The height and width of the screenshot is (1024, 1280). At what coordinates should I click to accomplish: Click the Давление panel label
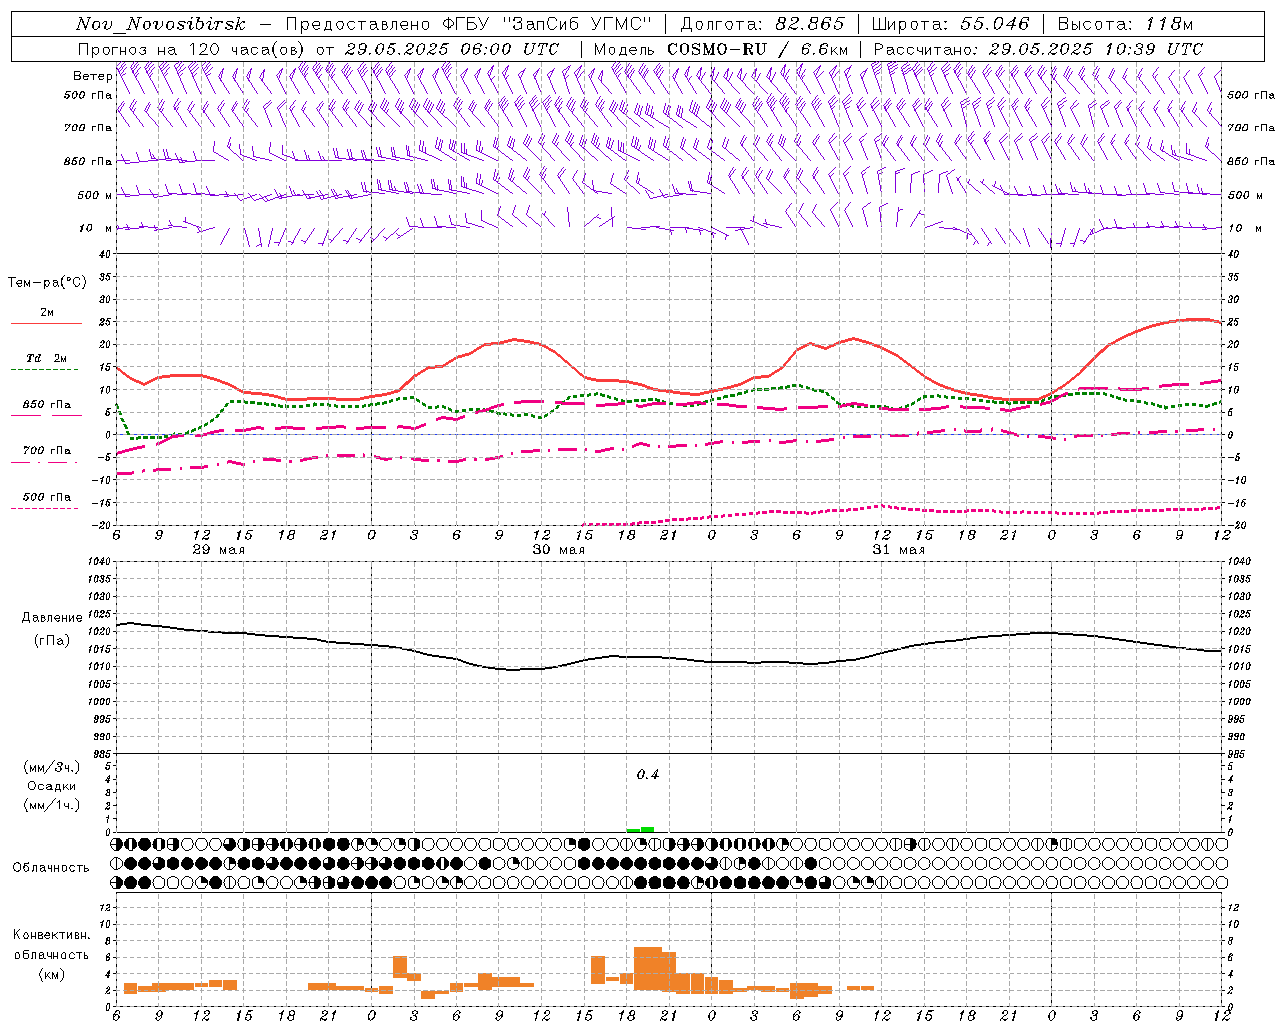click(x=52, y=618)
